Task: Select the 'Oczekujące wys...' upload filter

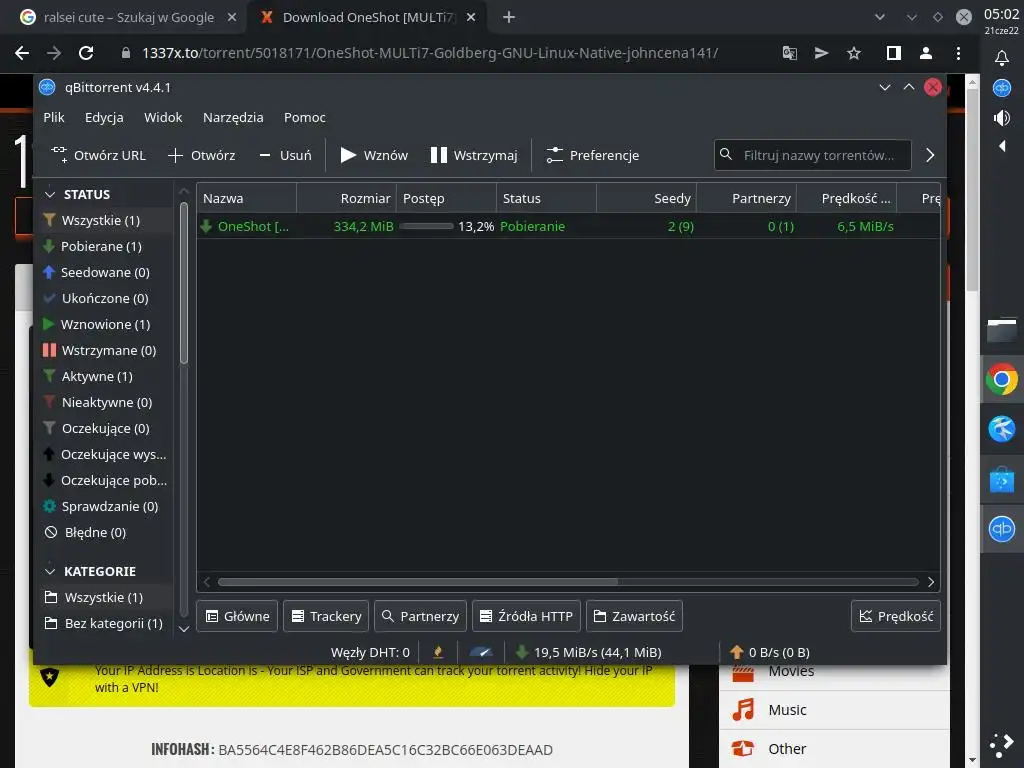Action: tap(104, 455)
